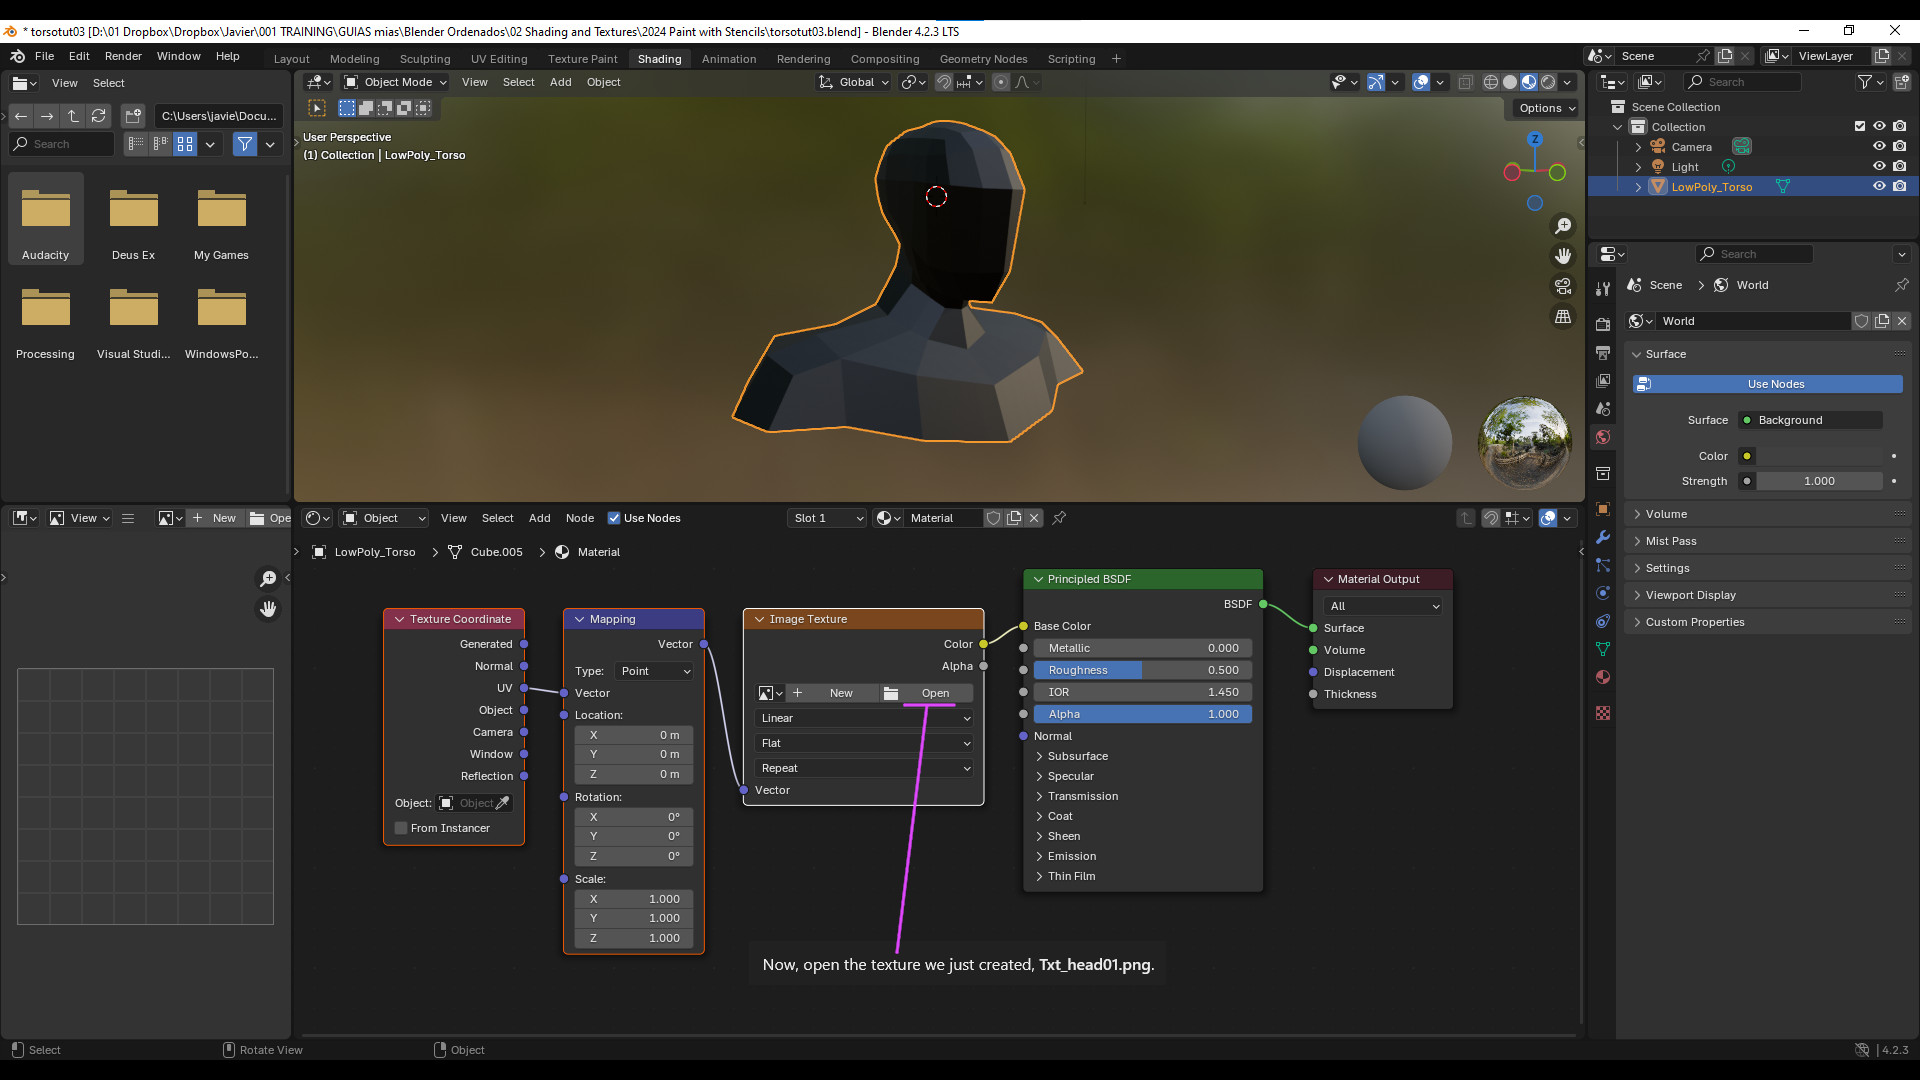1920x1080 pixels.
Task: Click the World Use Nodes button
Action: point(1767,384)
